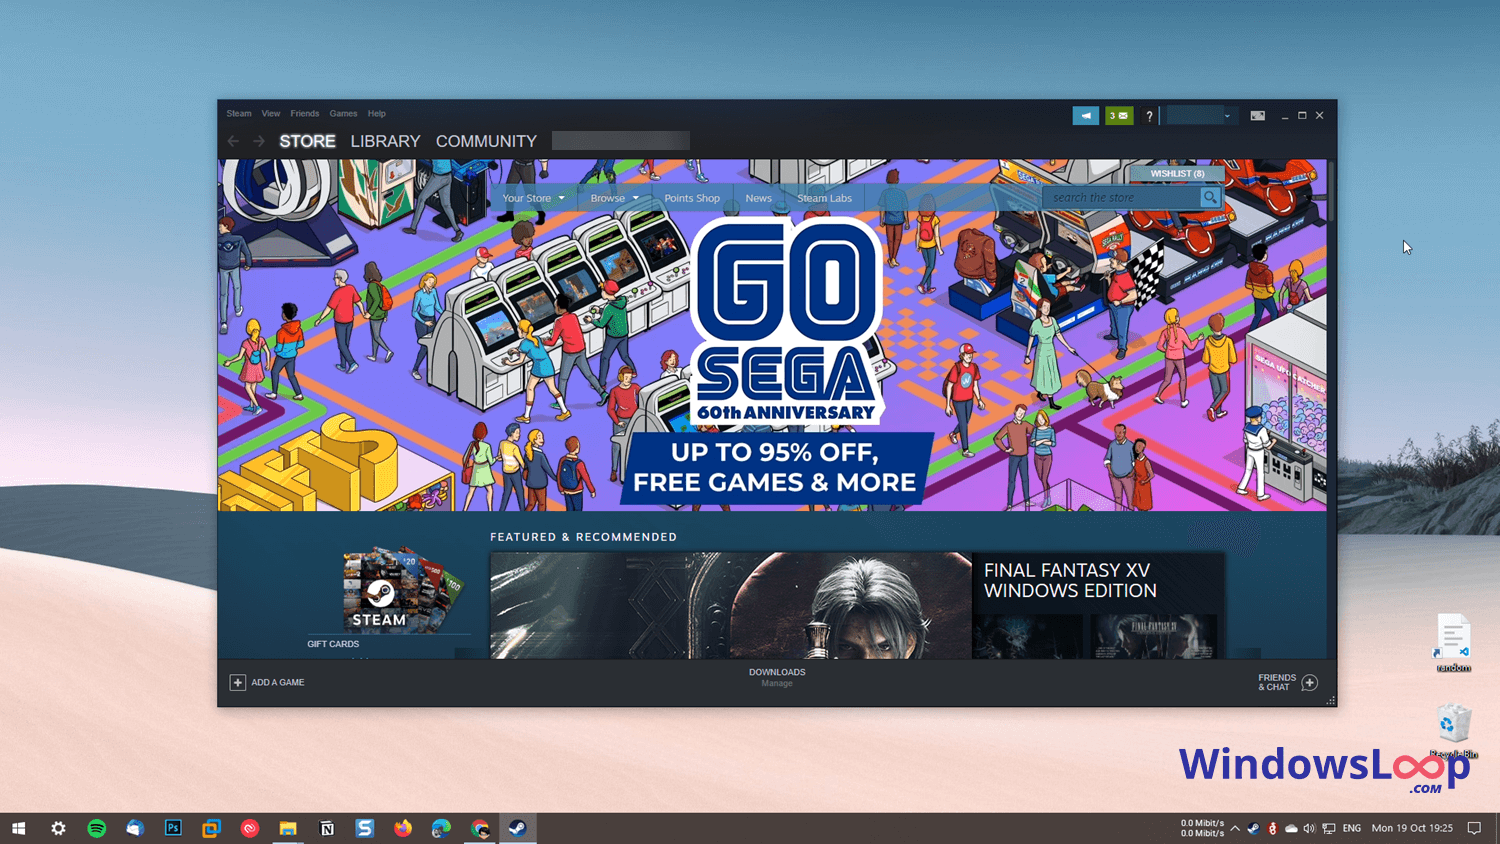Expand the Your Store dropdown
Screen dimensions: 1500x844
point(533,198)
